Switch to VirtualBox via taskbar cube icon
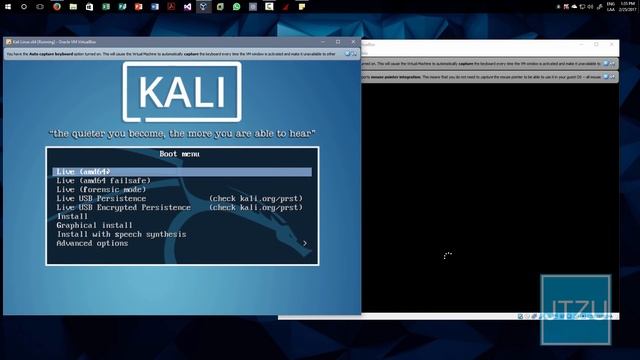 tap(203, 7)
